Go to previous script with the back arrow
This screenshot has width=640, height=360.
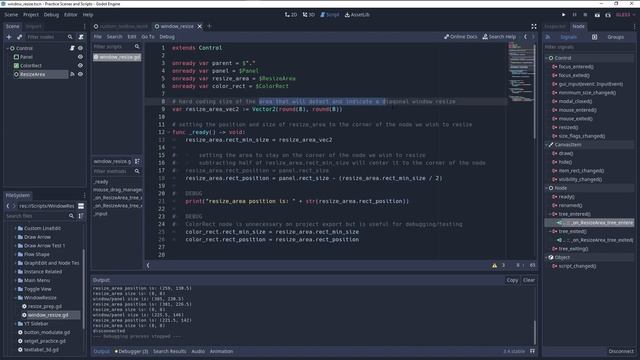tap(525, 37)
